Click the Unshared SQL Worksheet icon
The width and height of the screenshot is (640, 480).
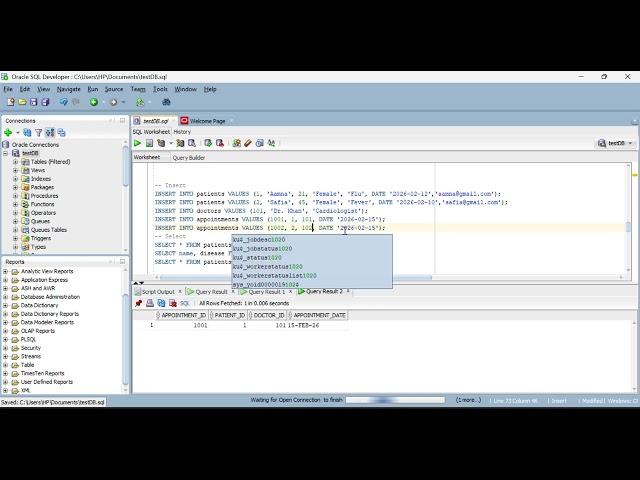(x=236, y=143)
